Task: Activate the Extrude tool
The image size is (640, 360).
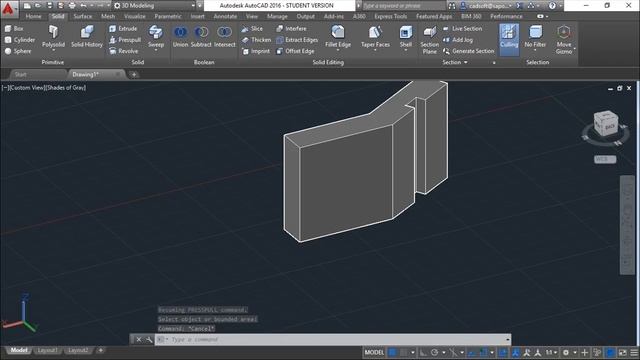Action: tap(123, 29)
